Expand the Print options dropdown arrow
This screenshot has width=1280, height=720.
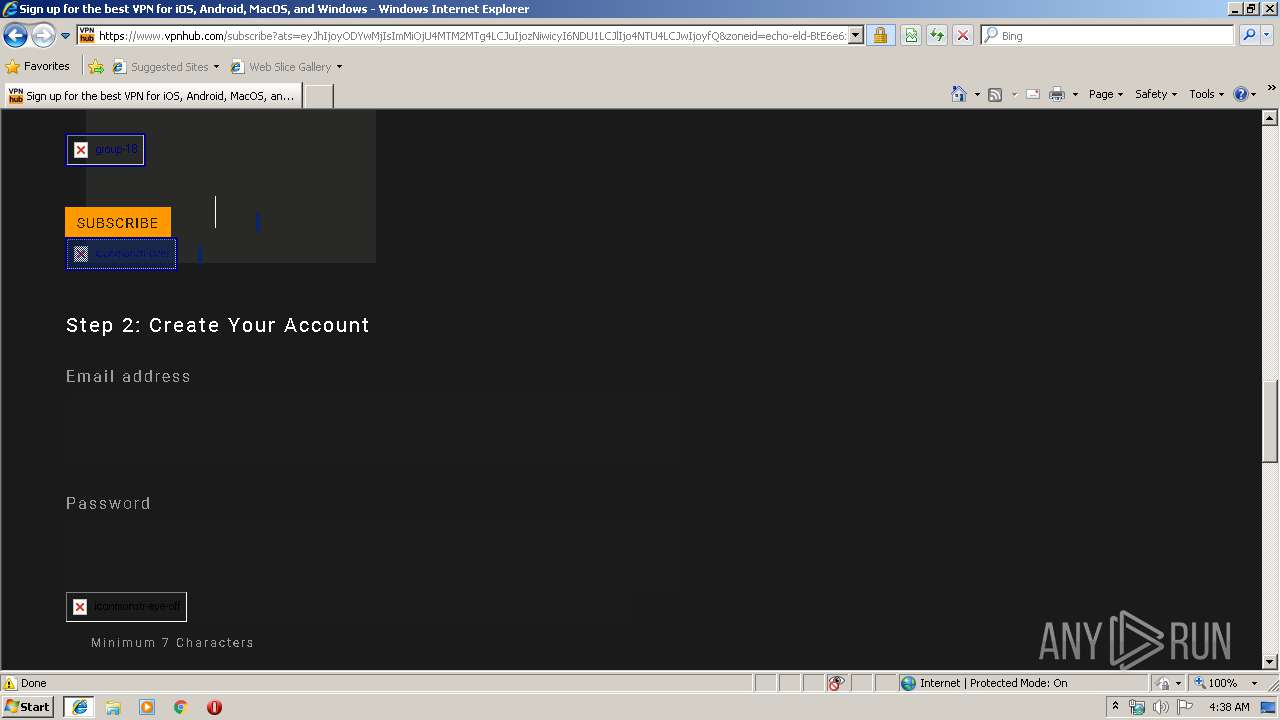[1075, 94]
